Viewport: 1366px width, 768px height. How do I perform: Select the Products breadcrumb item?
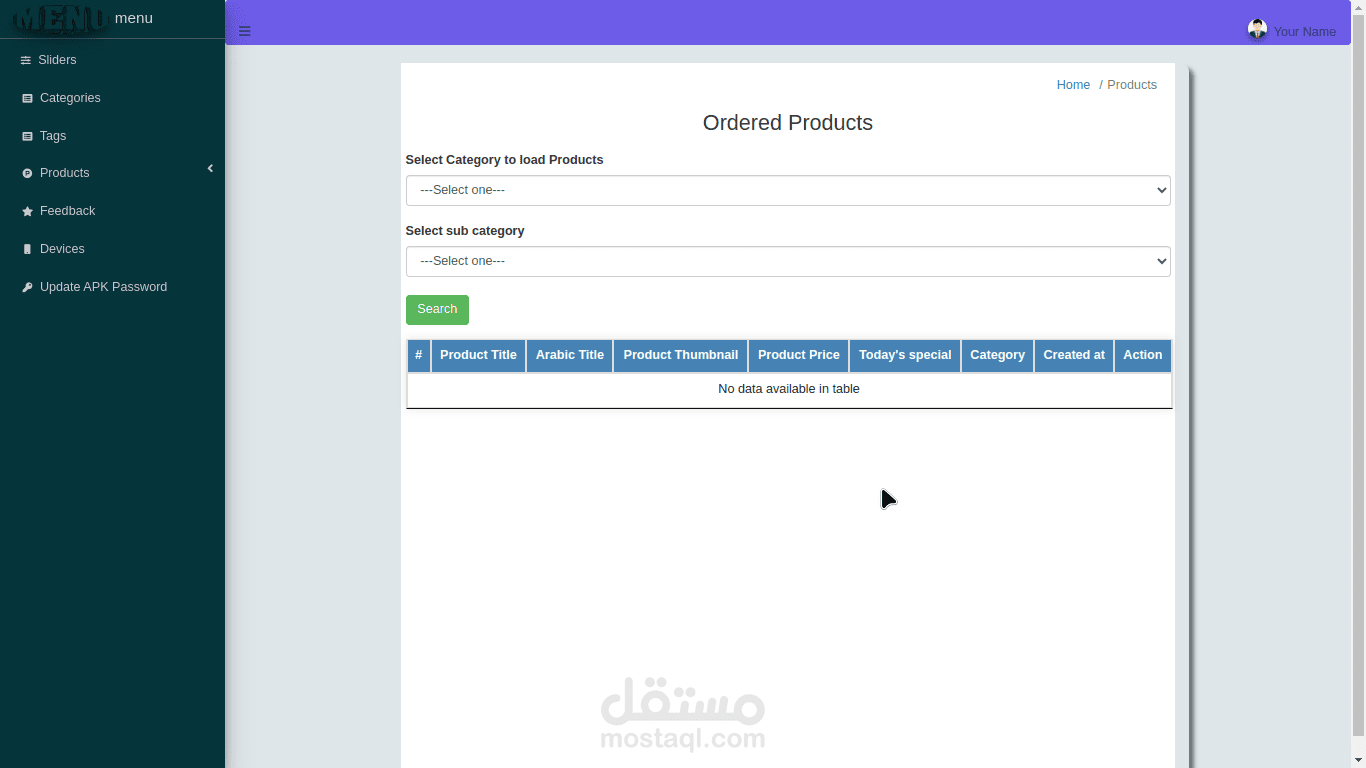[x=1131, y=84]
